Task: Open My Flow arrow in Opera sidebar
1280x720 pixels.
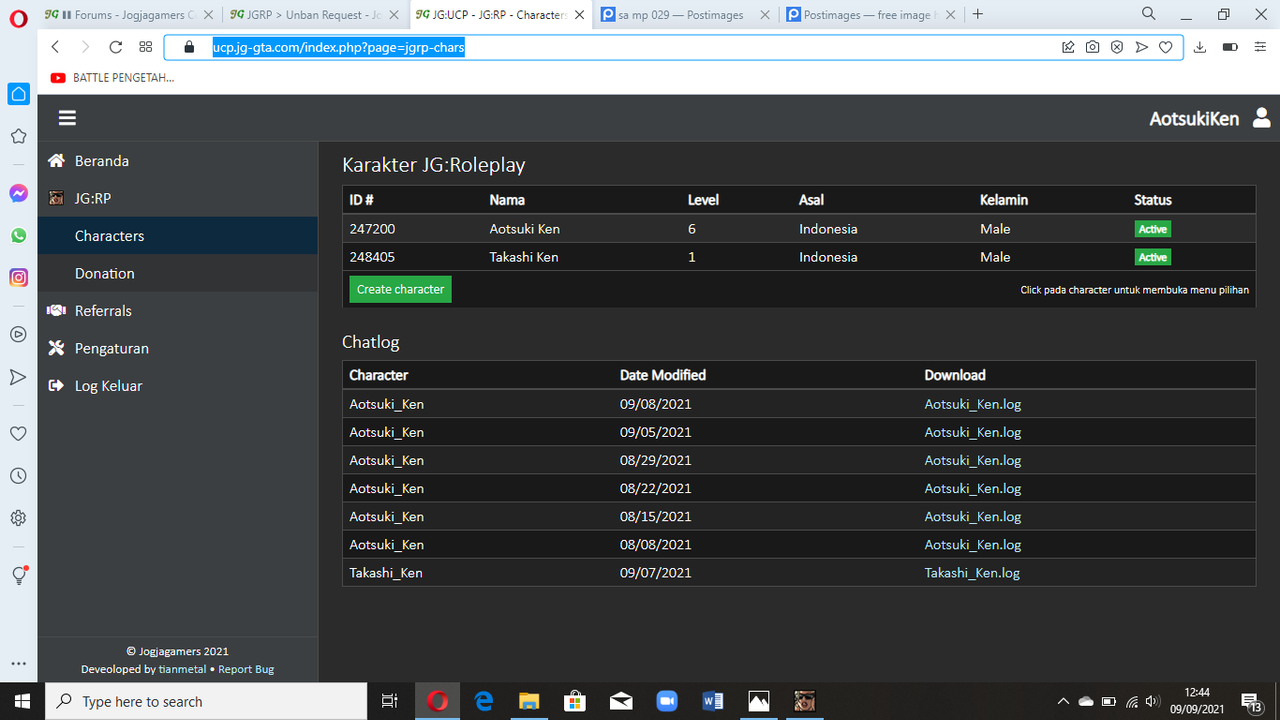Action: coord(18,377)
